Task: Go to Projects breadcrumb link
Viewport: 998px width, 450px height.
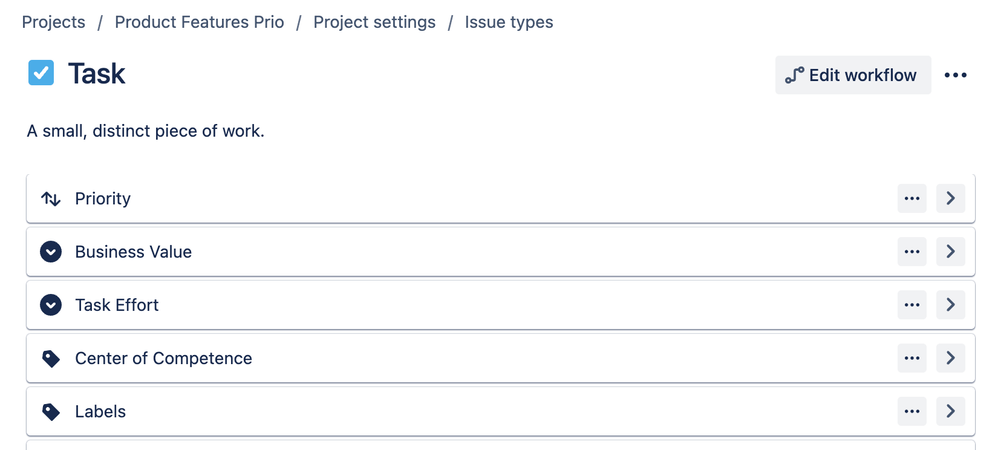Action: (x=53, y=22)
